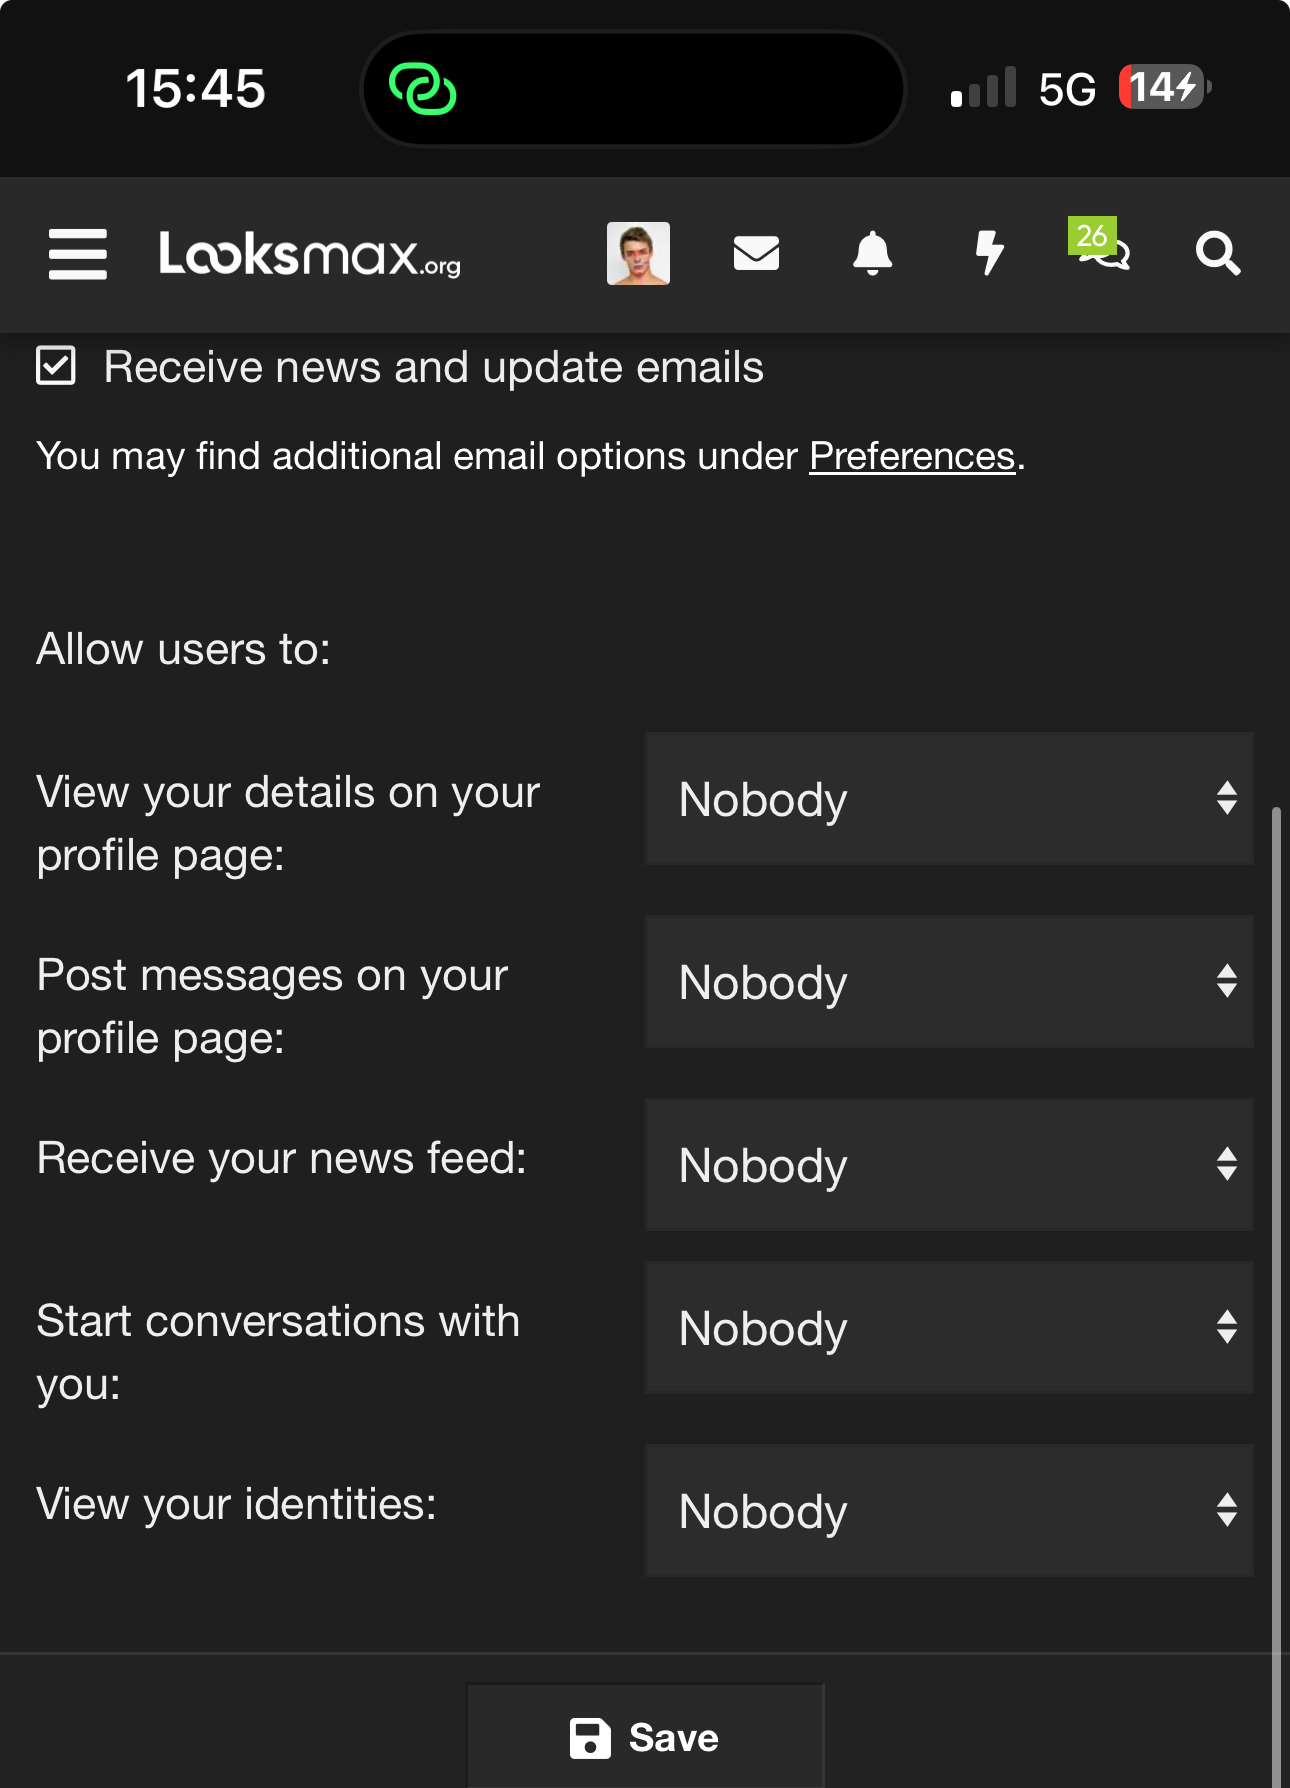Open the bell alerts notifications
The image size is (1290, 1788).
(x=872, y=254)
